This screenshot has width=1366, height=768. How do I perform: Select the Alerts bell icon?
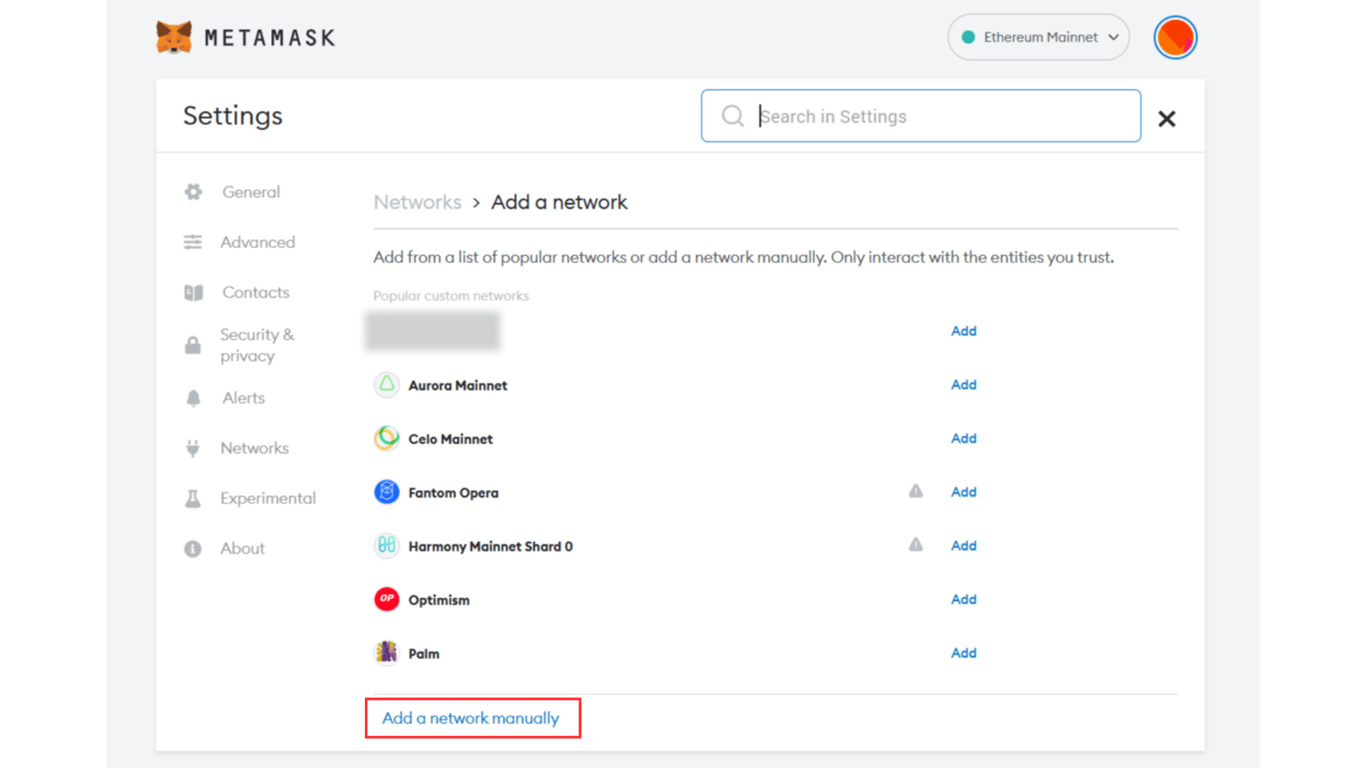(x=193, y=397)
